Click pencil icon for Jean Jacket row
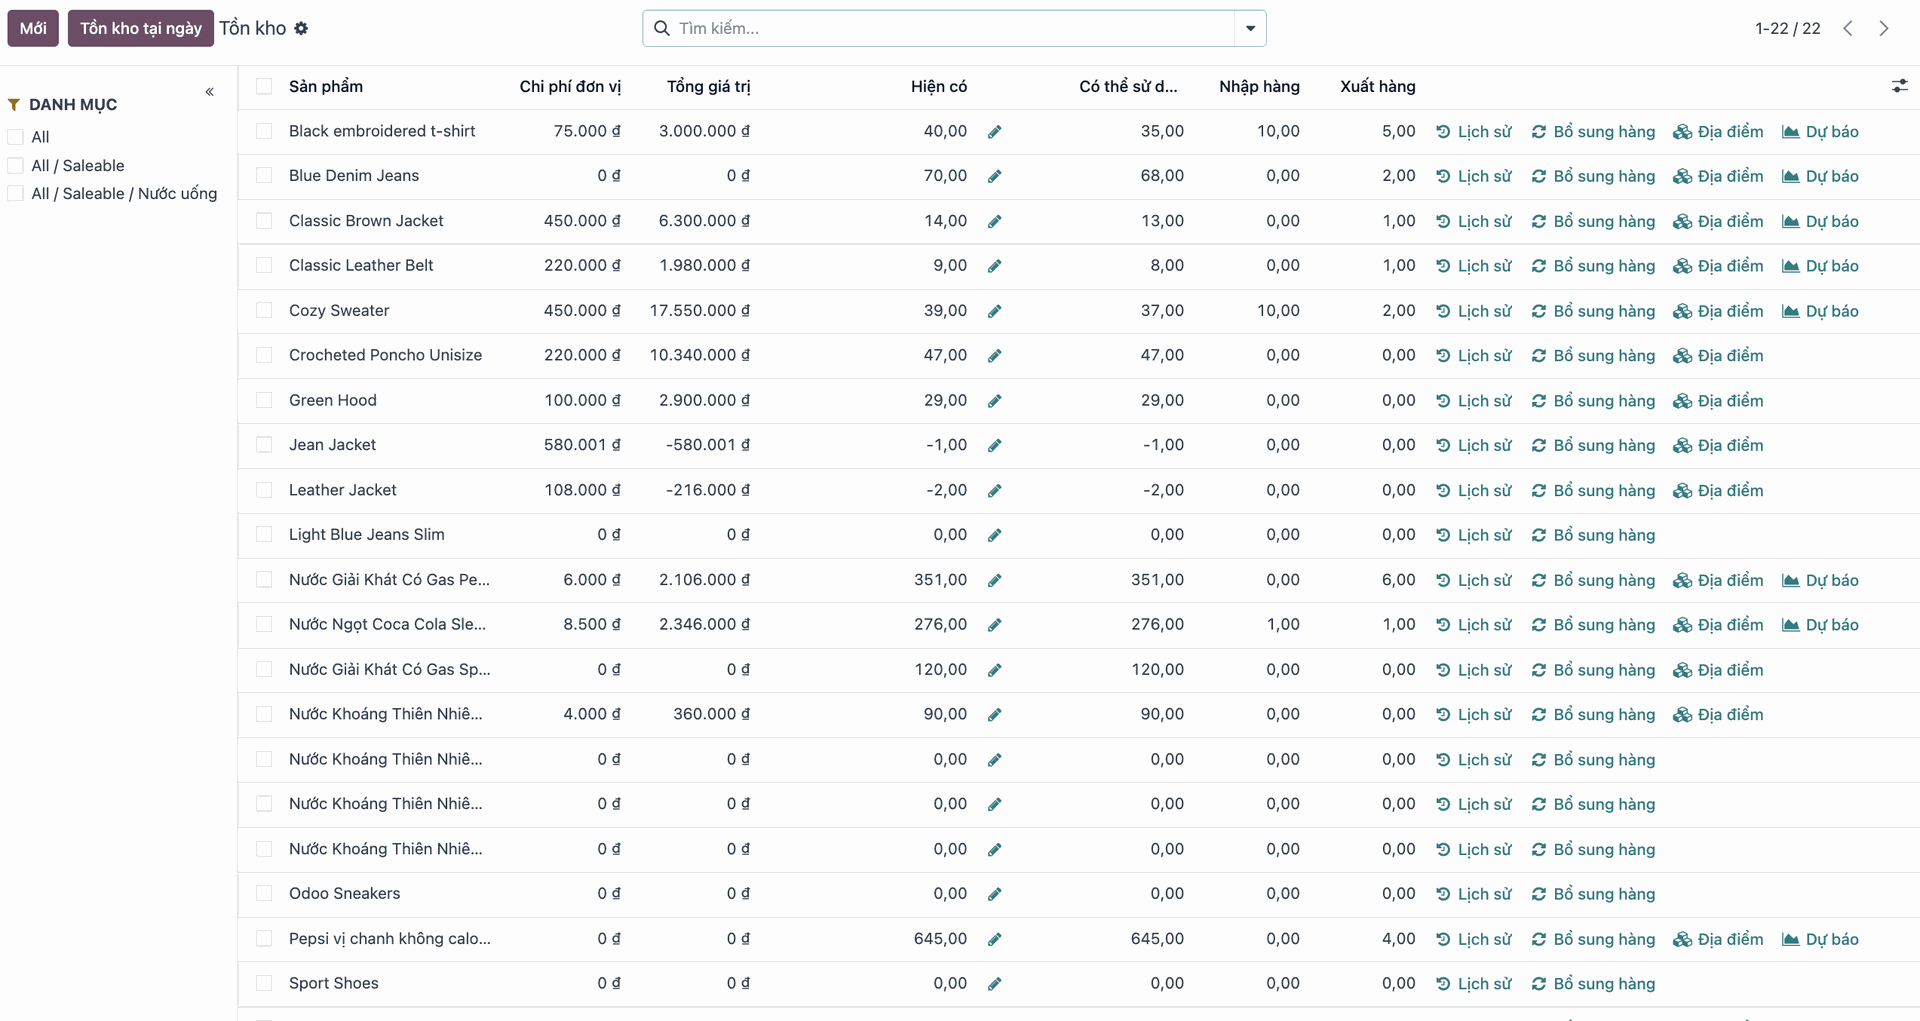The image size is (1920, 1021). pos(994,446)
